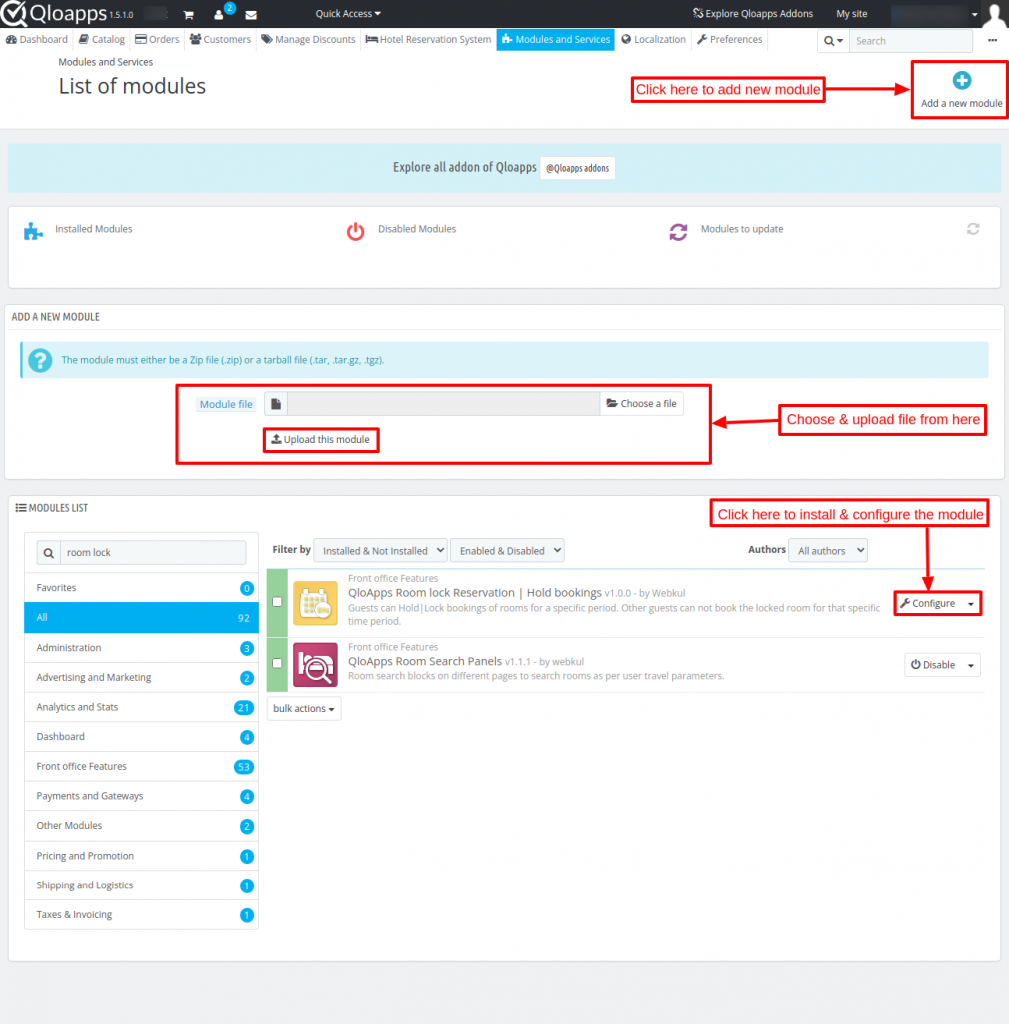Open the bulk actions dropdown

304,709
